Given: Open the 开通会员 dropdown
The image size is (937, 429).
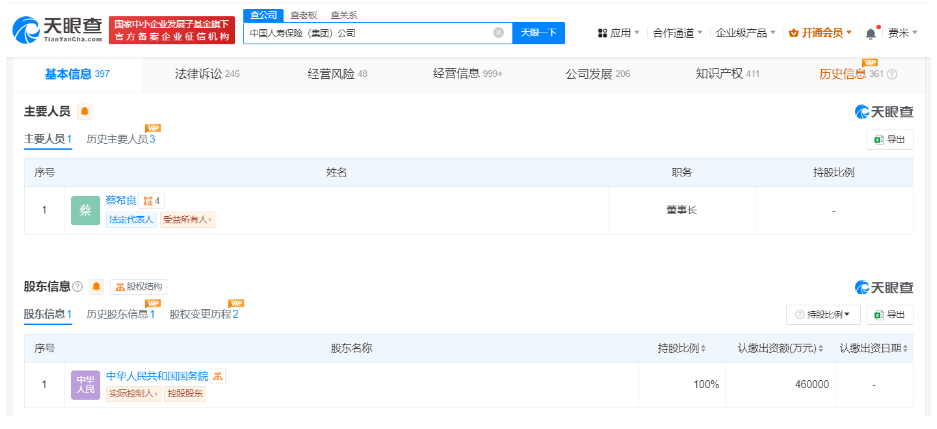Looking at the screenshot, I should 820,33.
